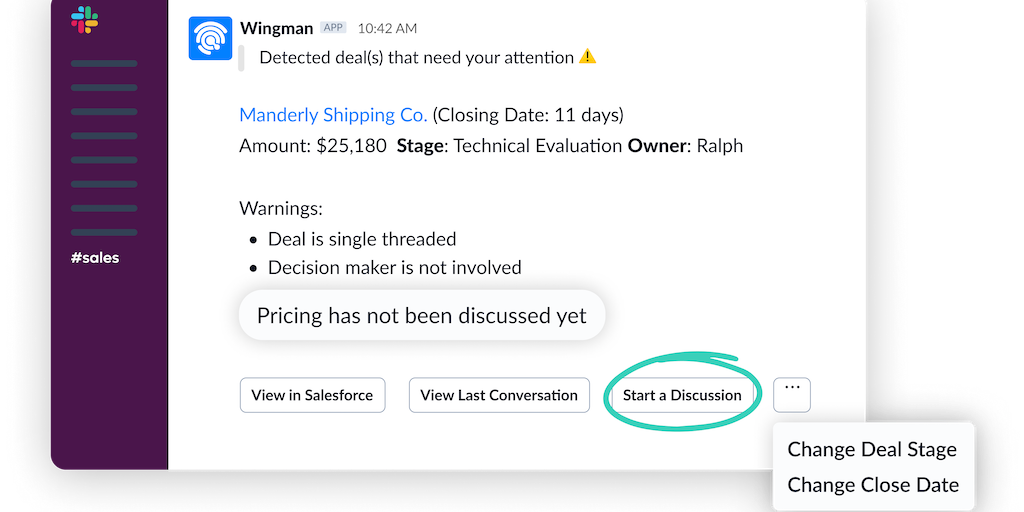1024x512 pixels.
Task: Click the Slack logo icon
Action: point(84,20)
